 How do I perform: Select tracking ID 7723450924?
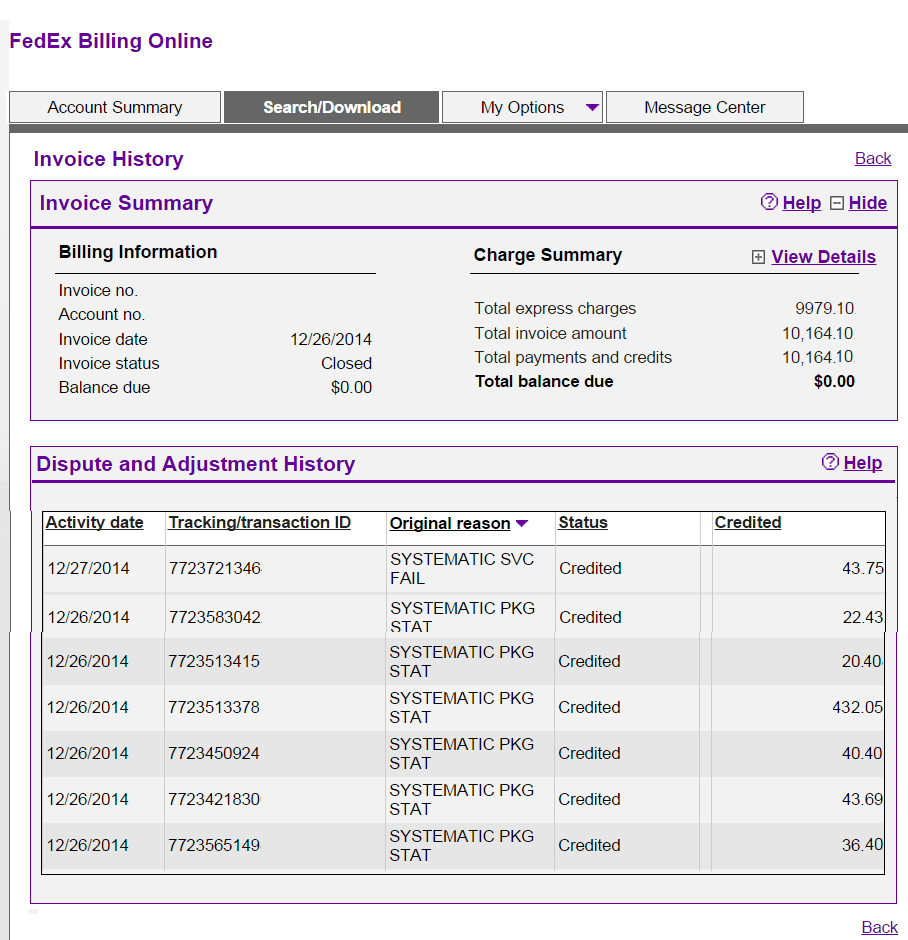[214, 753]
